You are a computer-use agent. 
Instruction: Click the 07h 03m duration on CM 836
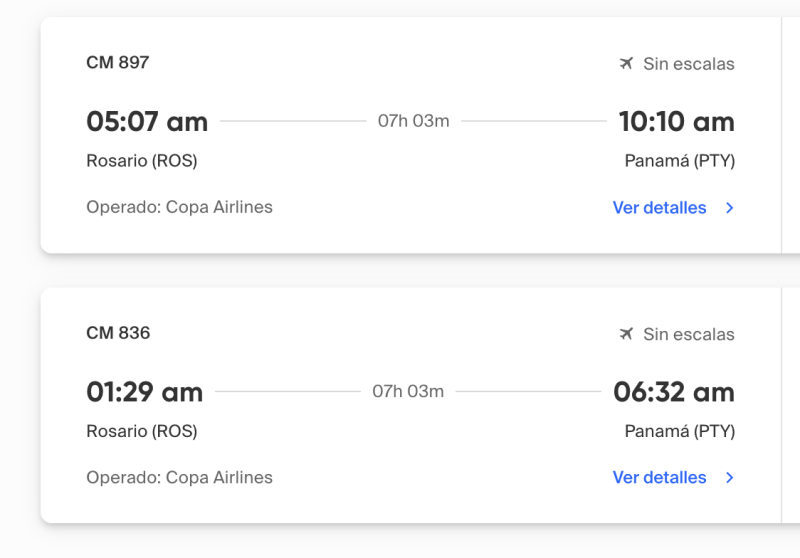tap(408, 391)
